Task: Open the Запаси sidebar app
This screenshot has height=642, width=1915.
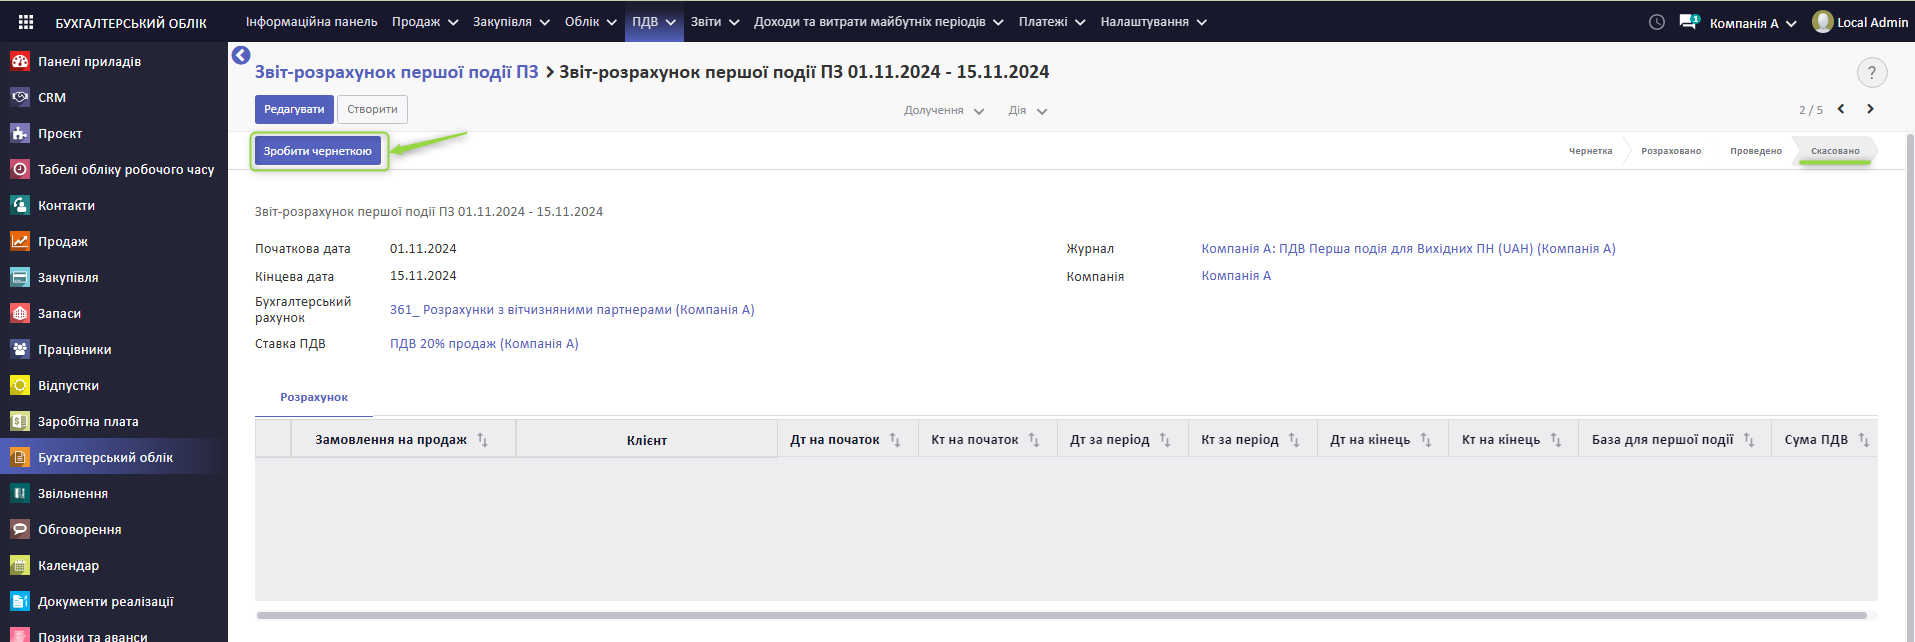Action: (59, 313)
